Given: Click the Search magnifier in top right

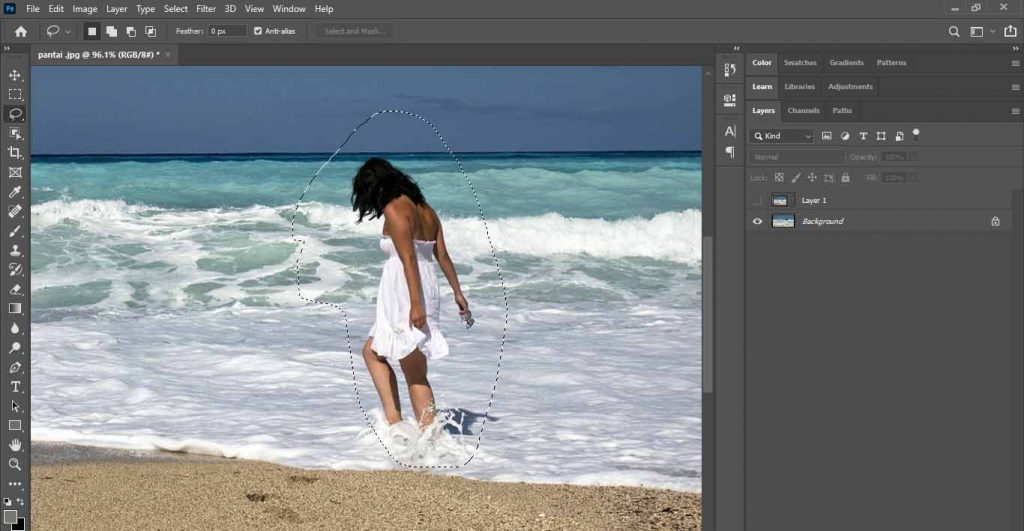Looking at the screenshot, I should (x=954, y=31).
